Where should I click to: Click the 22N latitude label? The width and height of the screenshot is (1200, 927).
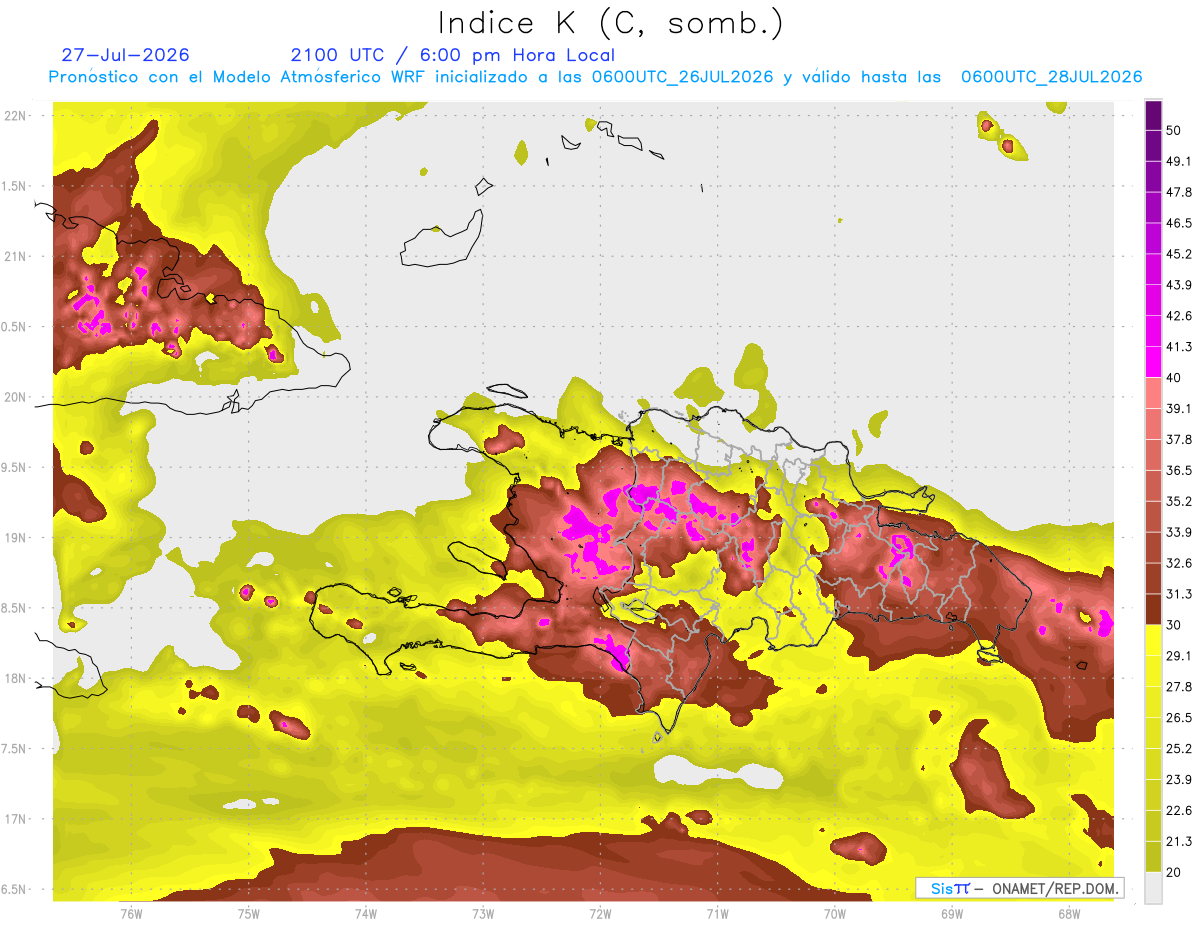coord(15,115)
